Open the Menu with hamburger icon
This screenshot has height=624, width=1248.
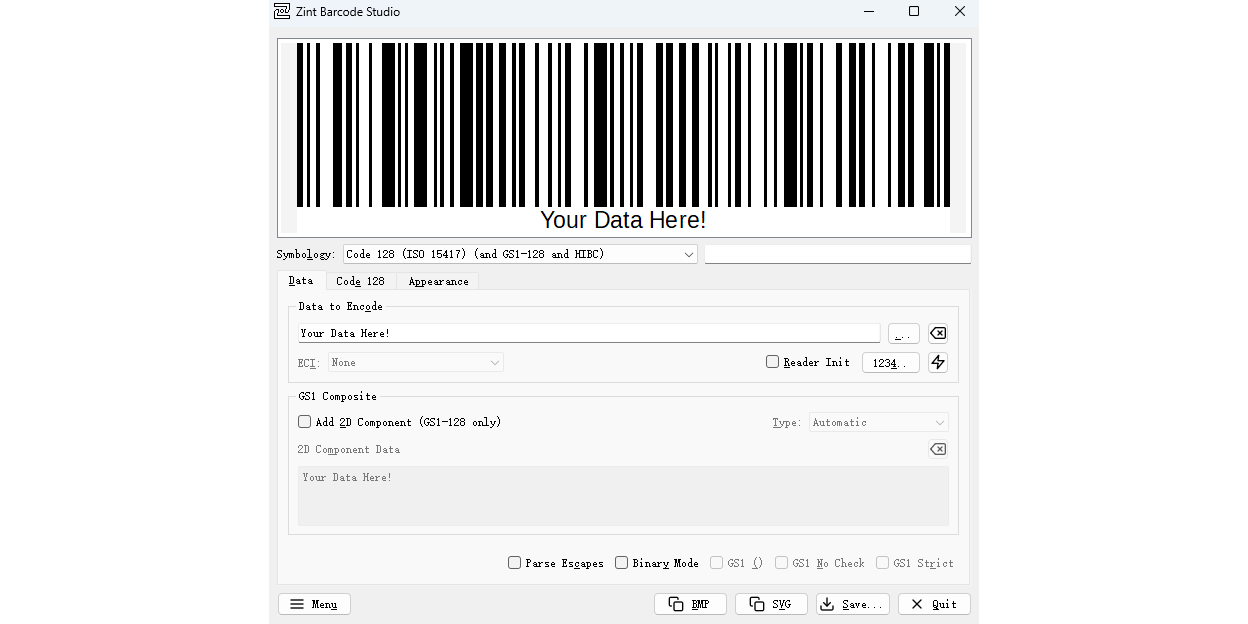tap(313, 604)
